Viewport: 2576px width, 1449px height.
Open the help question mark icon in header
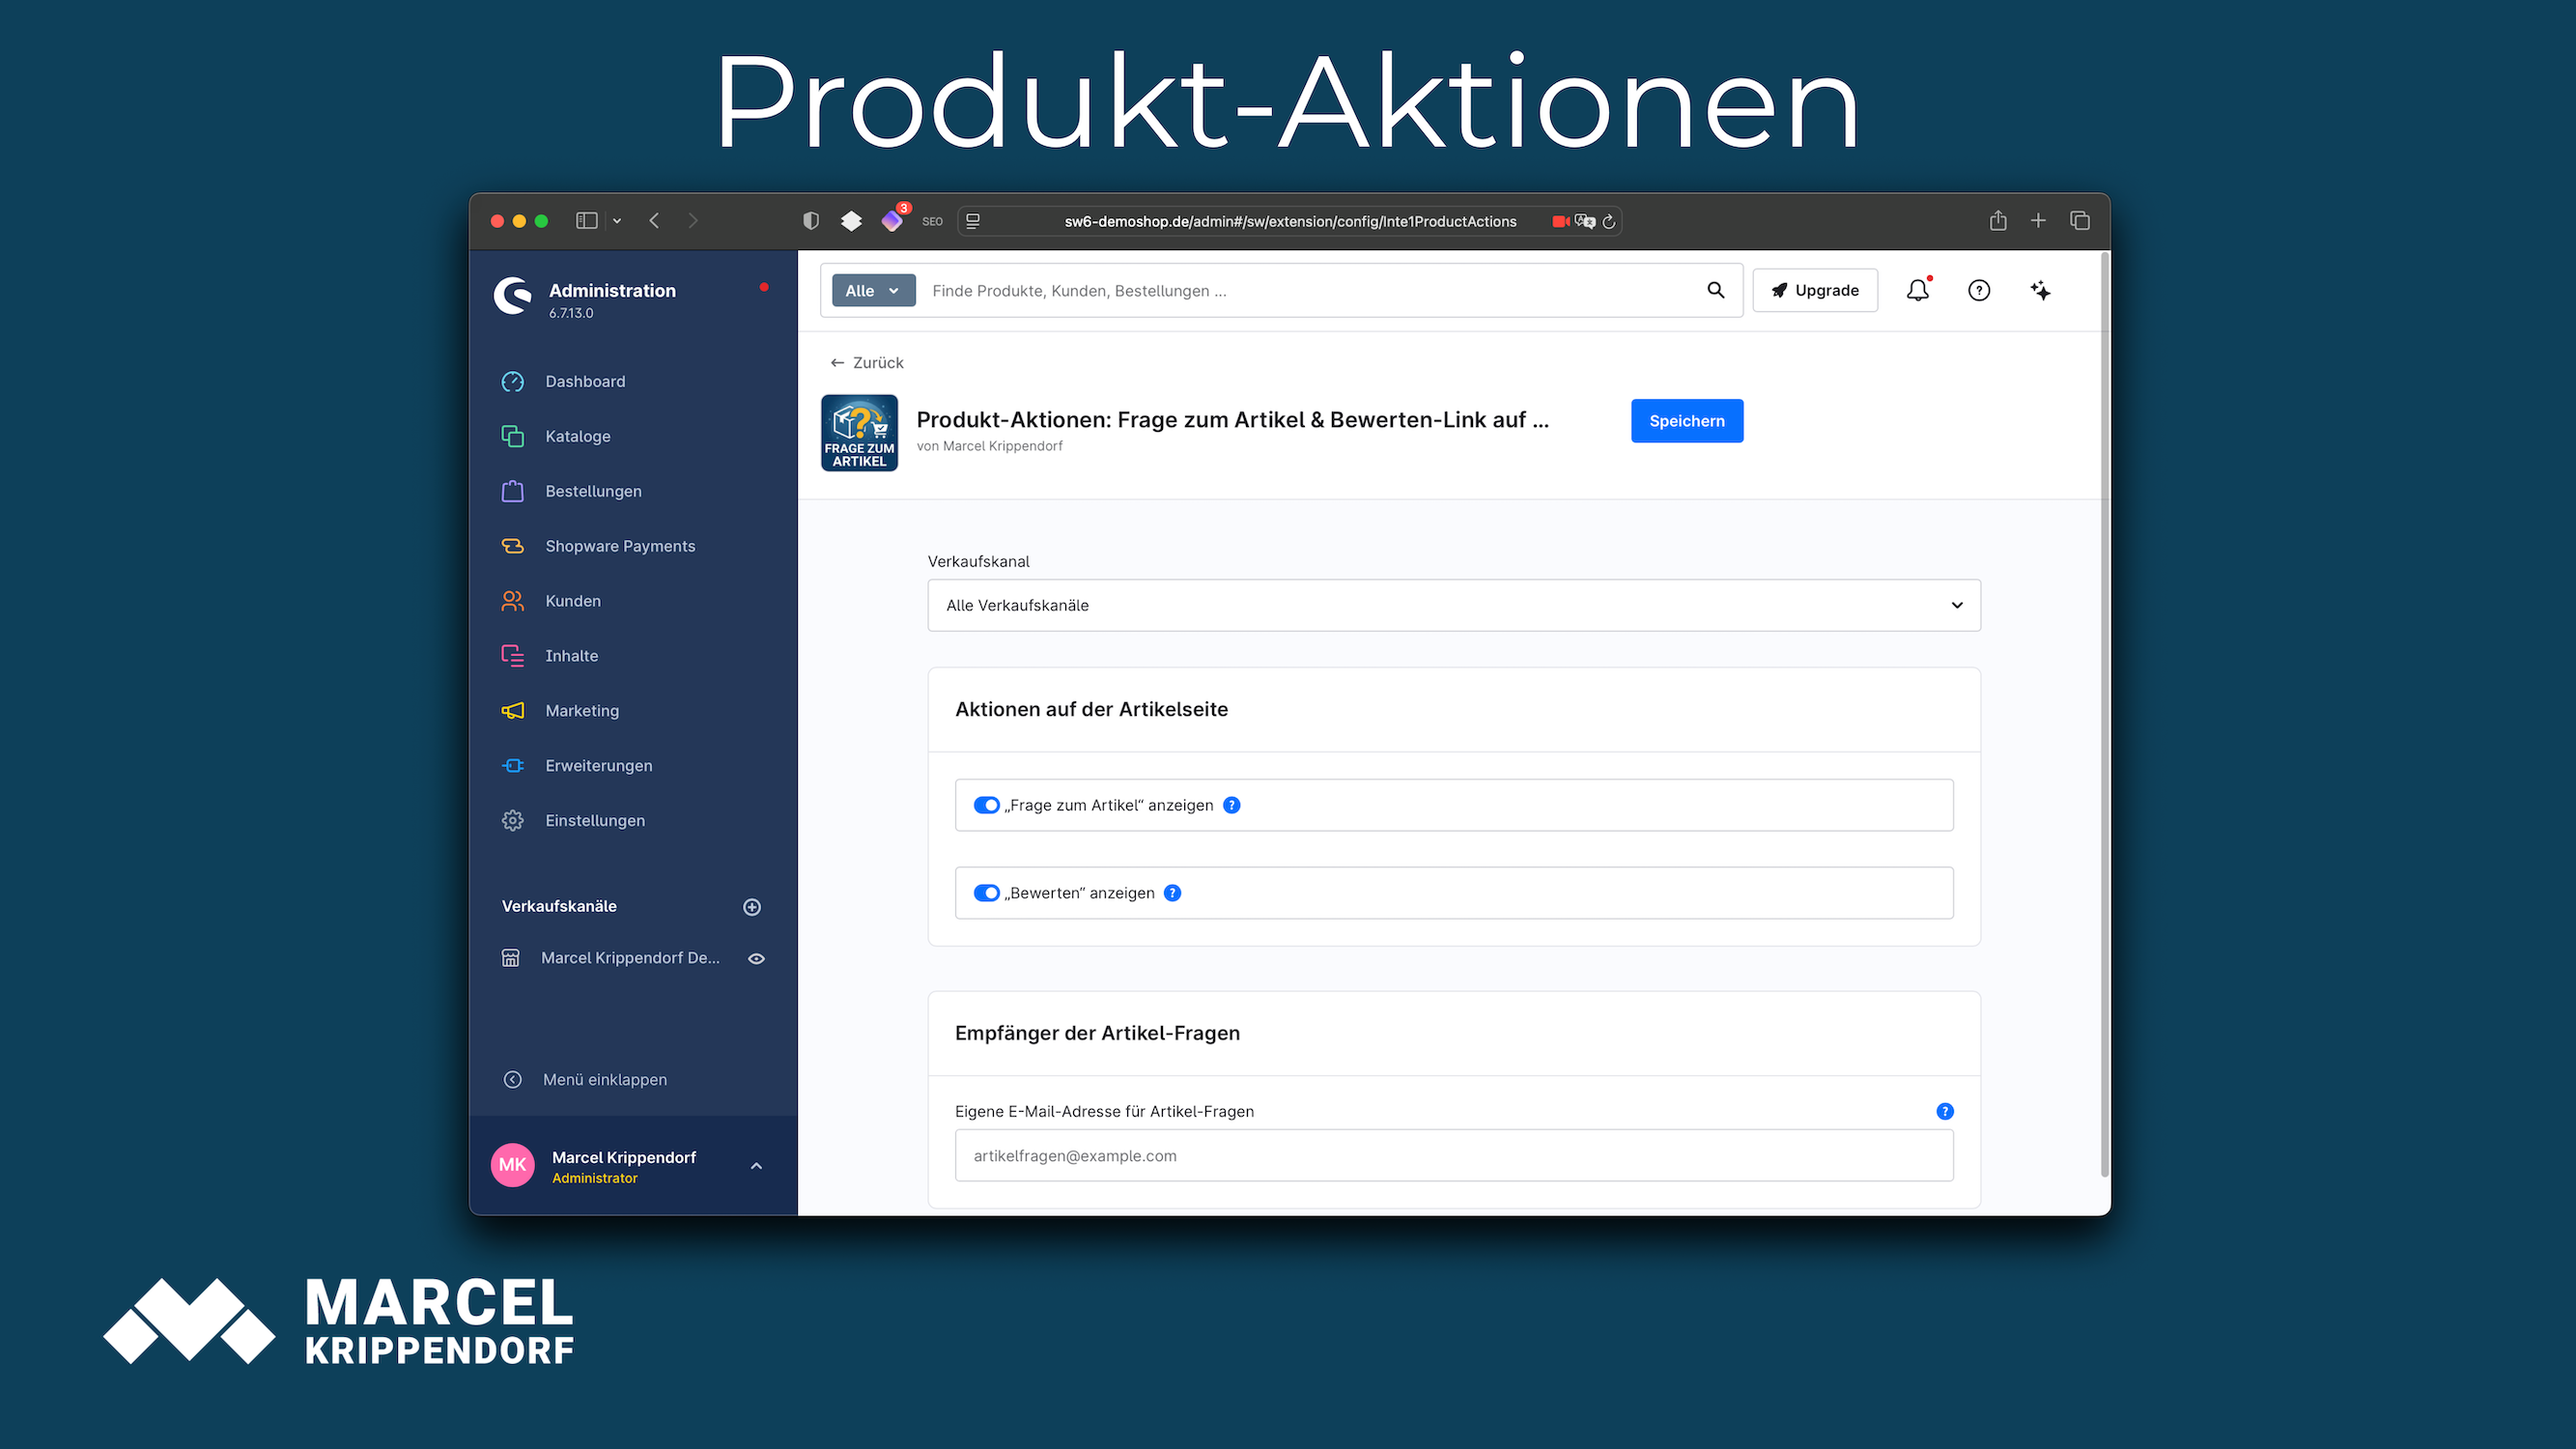click(1979, 290)
